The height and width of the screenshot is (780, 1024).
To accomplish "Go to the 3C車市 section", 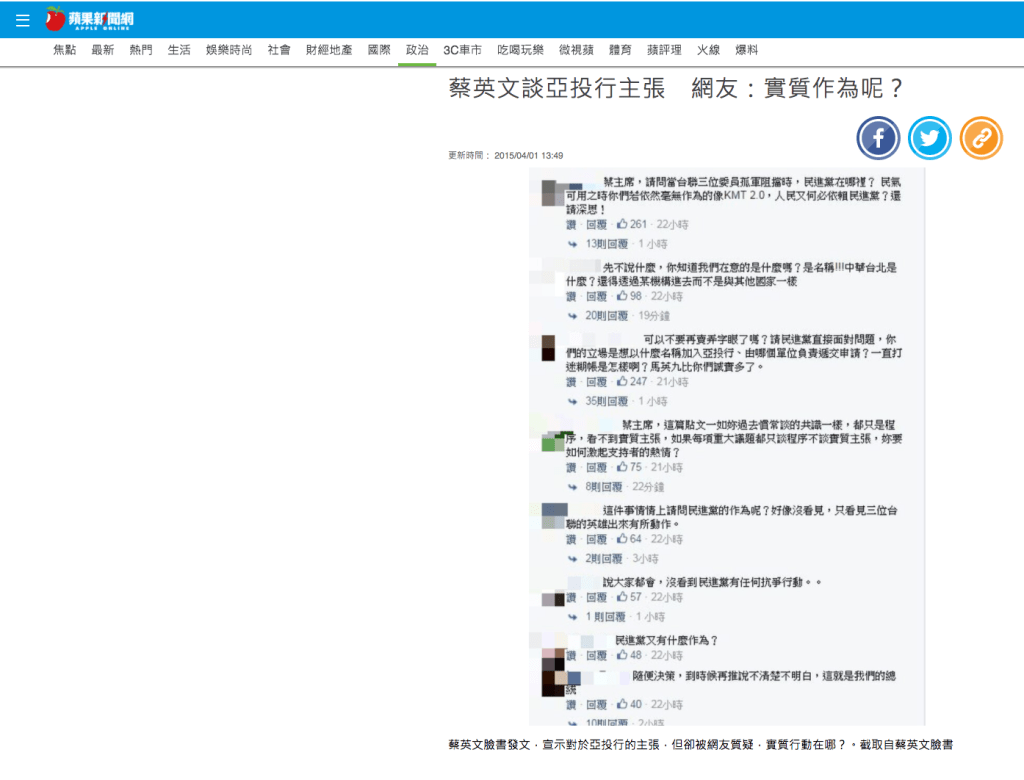I will pos(462,50).
